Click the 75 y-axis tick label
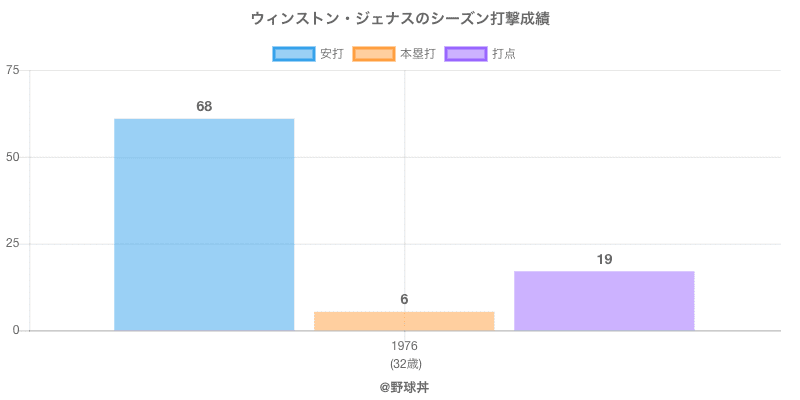This screenshot has height=400, width=800. pos(12,70)
